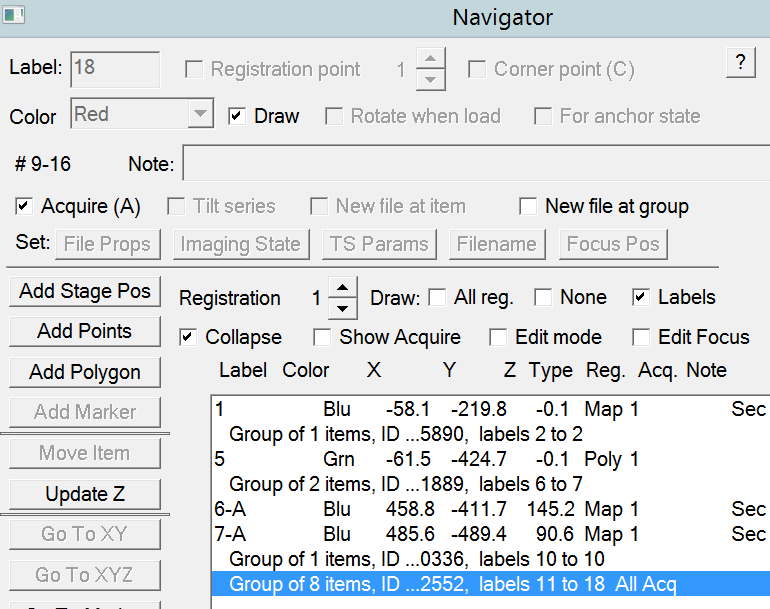Enable New file at group checkbox

tap(528, 206)
